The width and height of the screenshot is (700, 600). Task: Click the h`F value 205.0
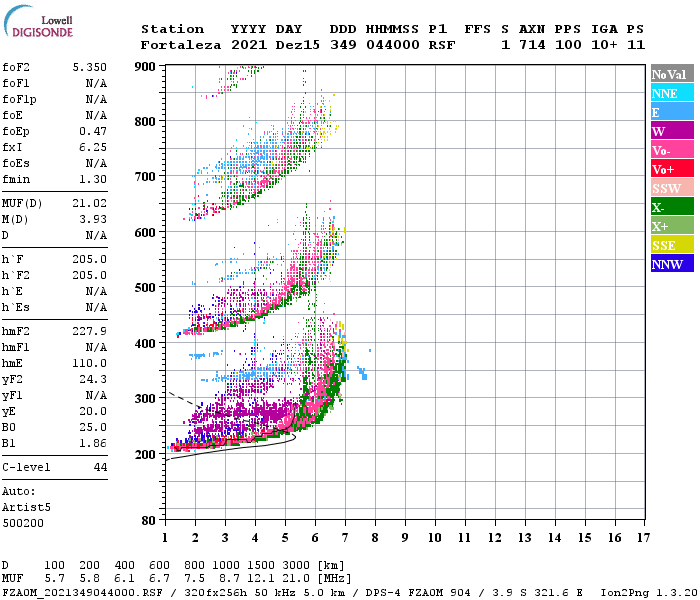(x=89, y=259)
